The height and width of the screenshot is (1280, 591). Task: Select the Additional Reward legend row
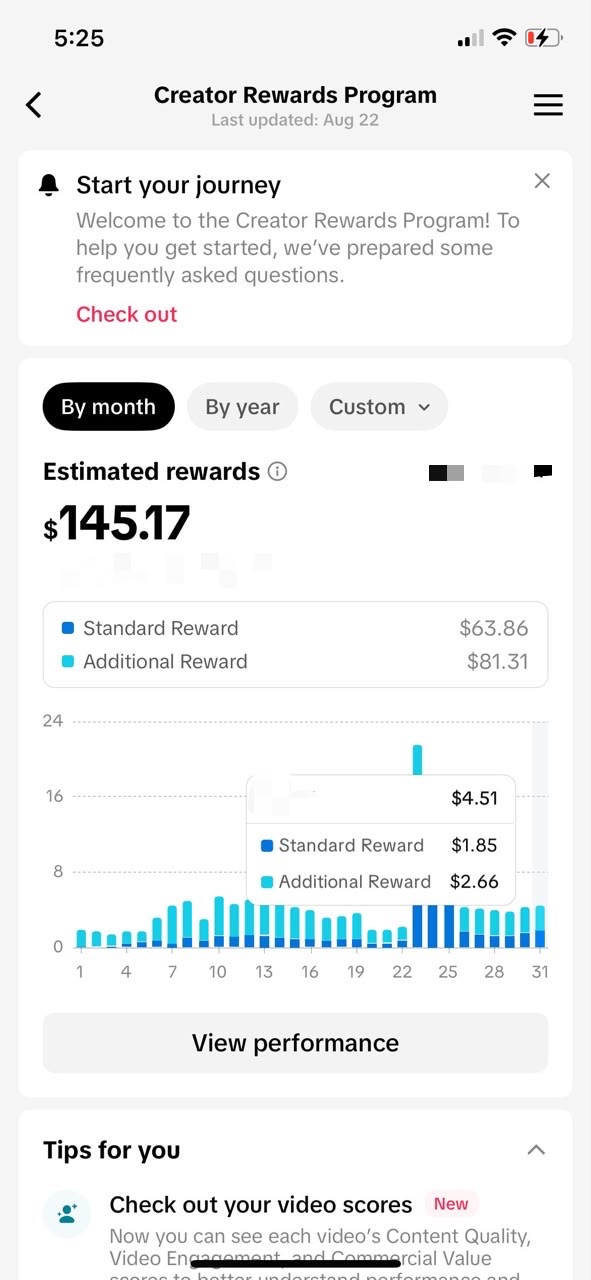pos(295,661)
